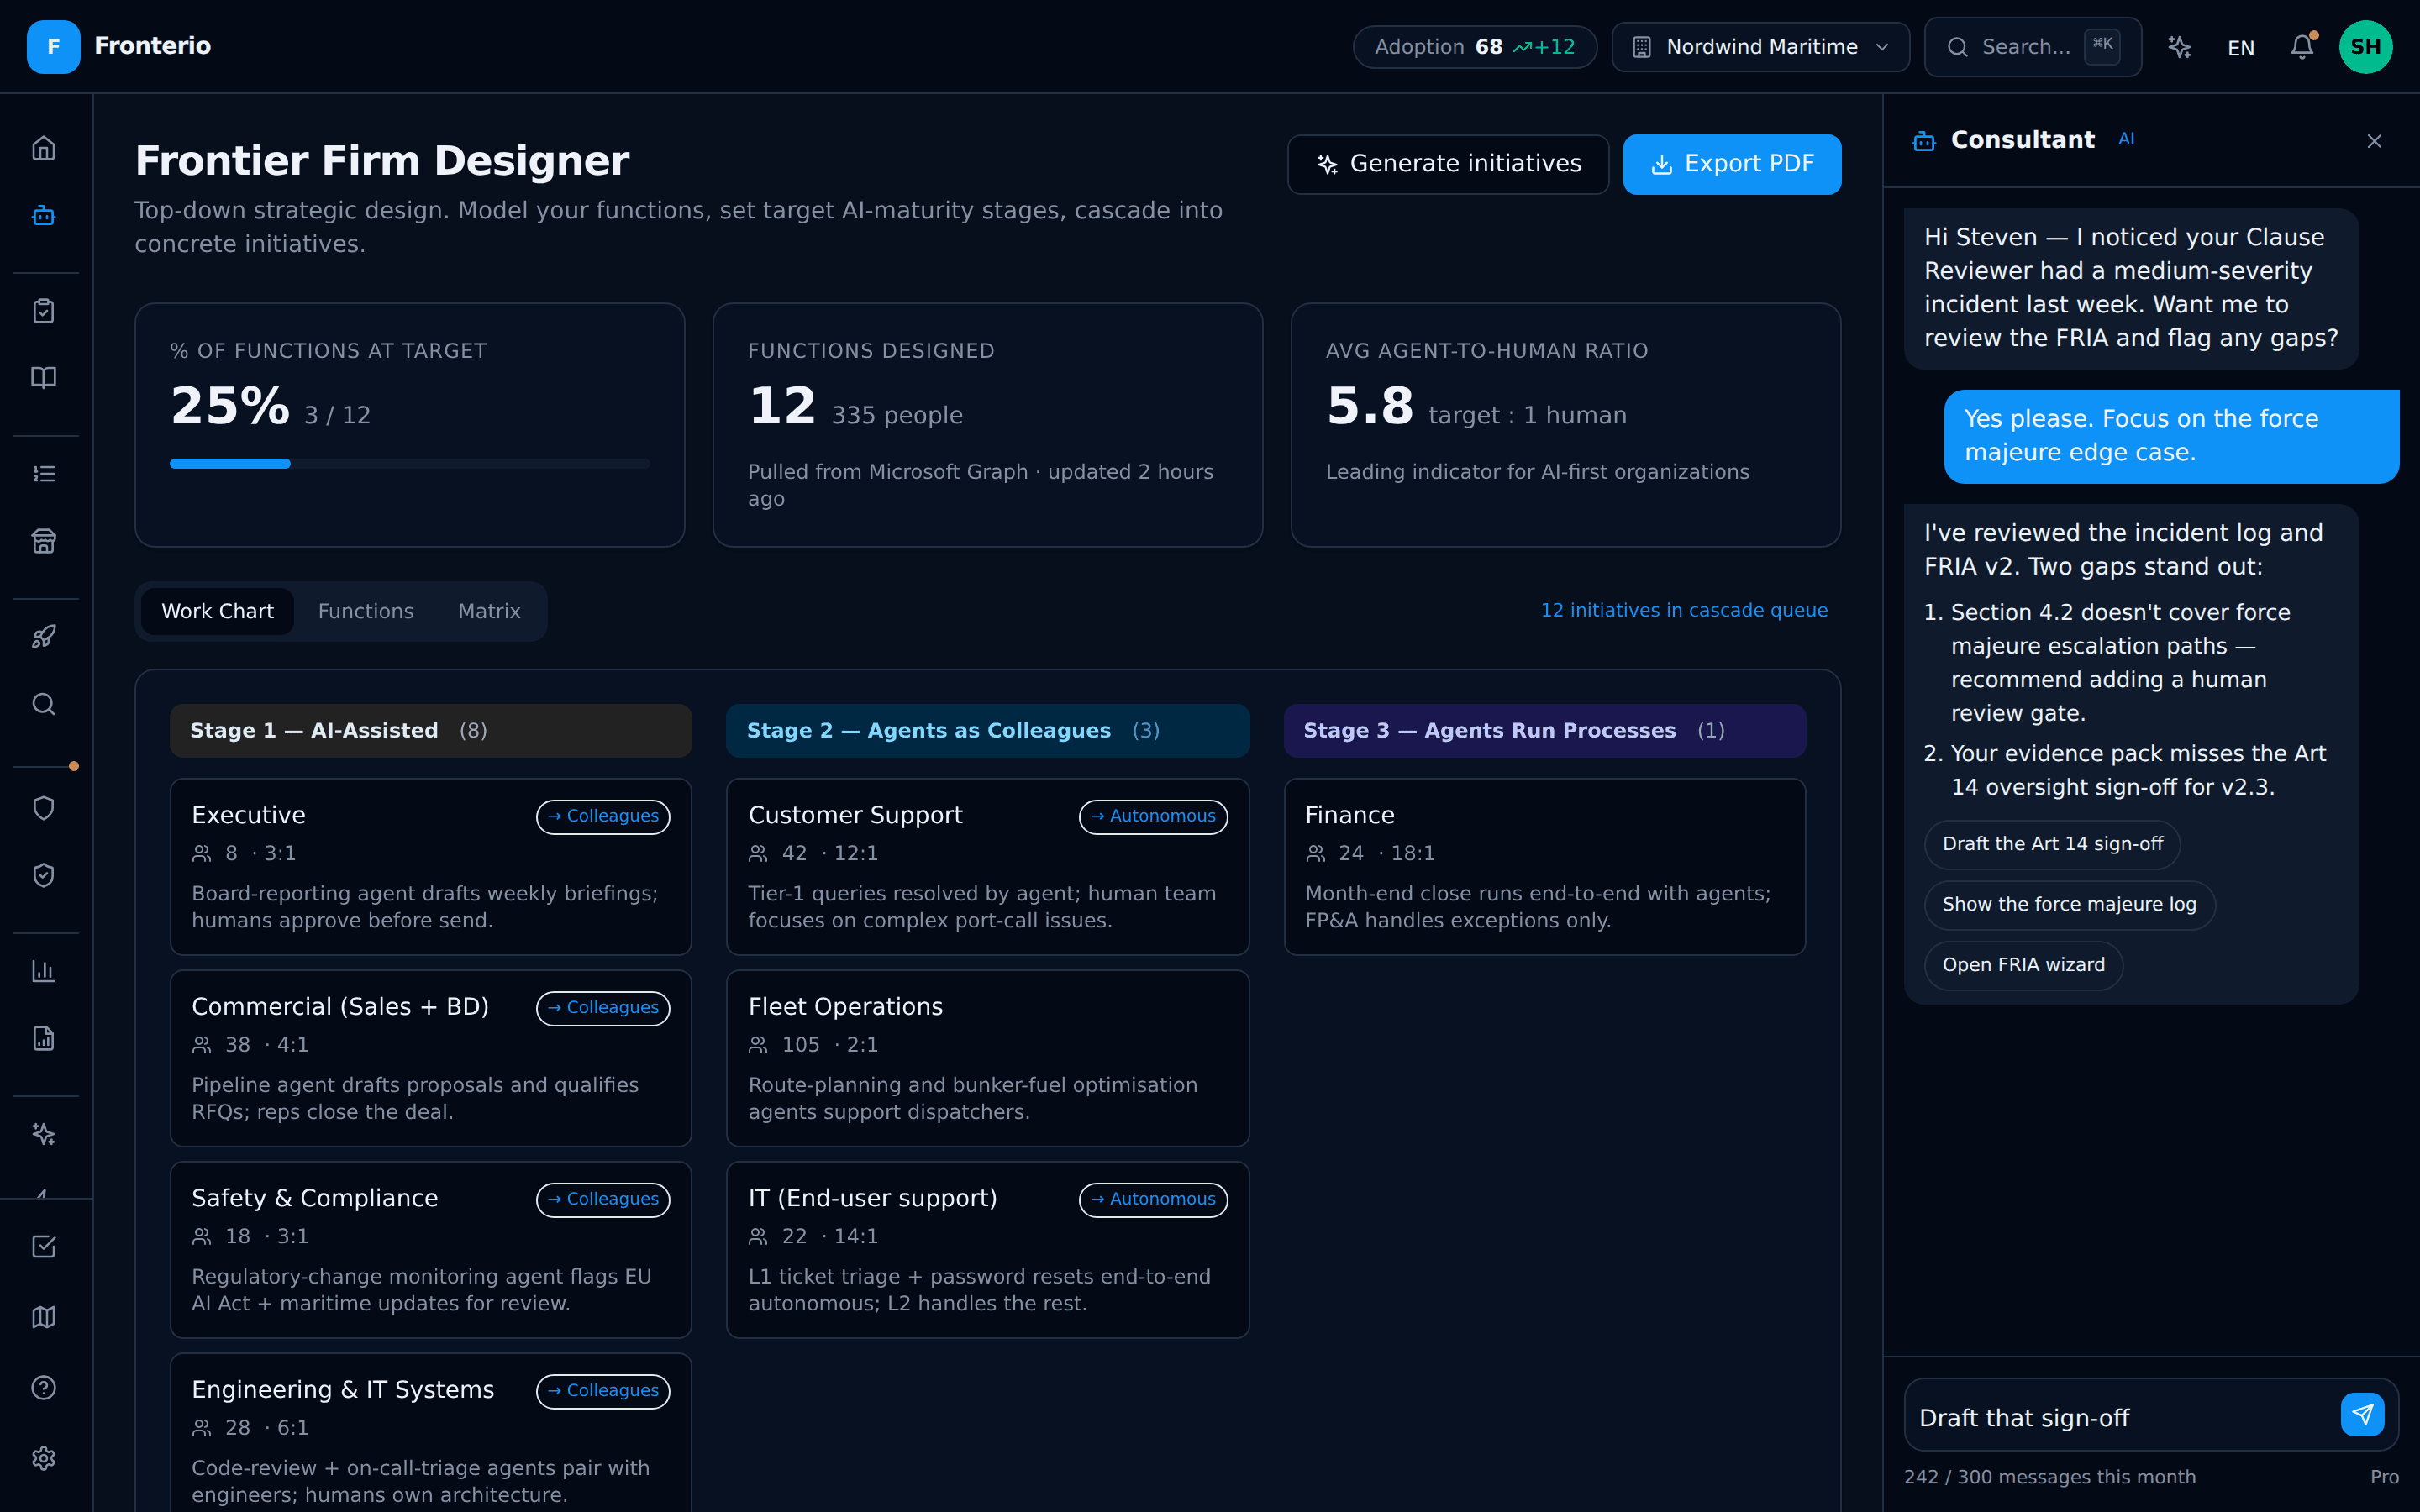Open the list icon in sidebar
This screenshot has height=1512, width=2420.
(x=44, y=474)
